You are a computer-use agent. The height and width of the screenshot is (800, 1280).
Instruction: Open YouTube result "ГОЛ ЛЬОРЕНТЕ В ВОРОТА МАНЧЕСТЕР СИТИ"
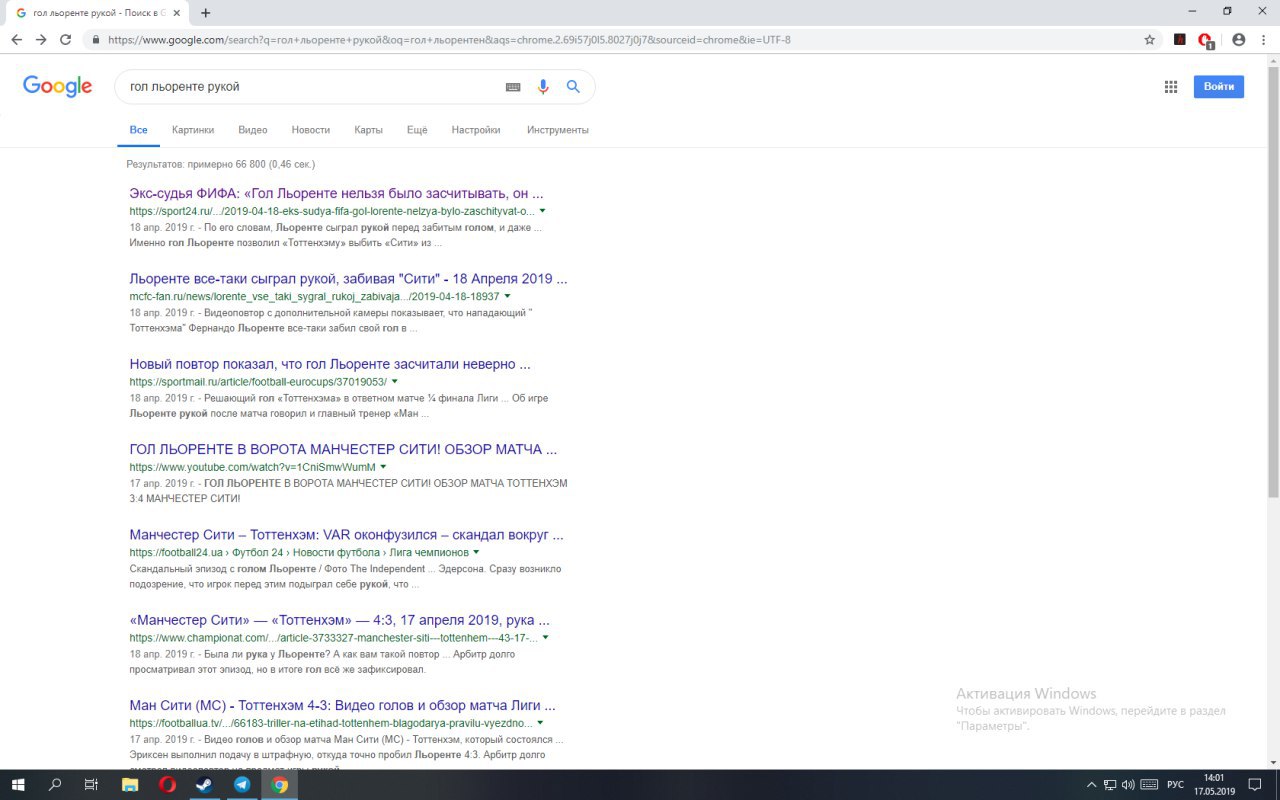(x=343, y=449)
